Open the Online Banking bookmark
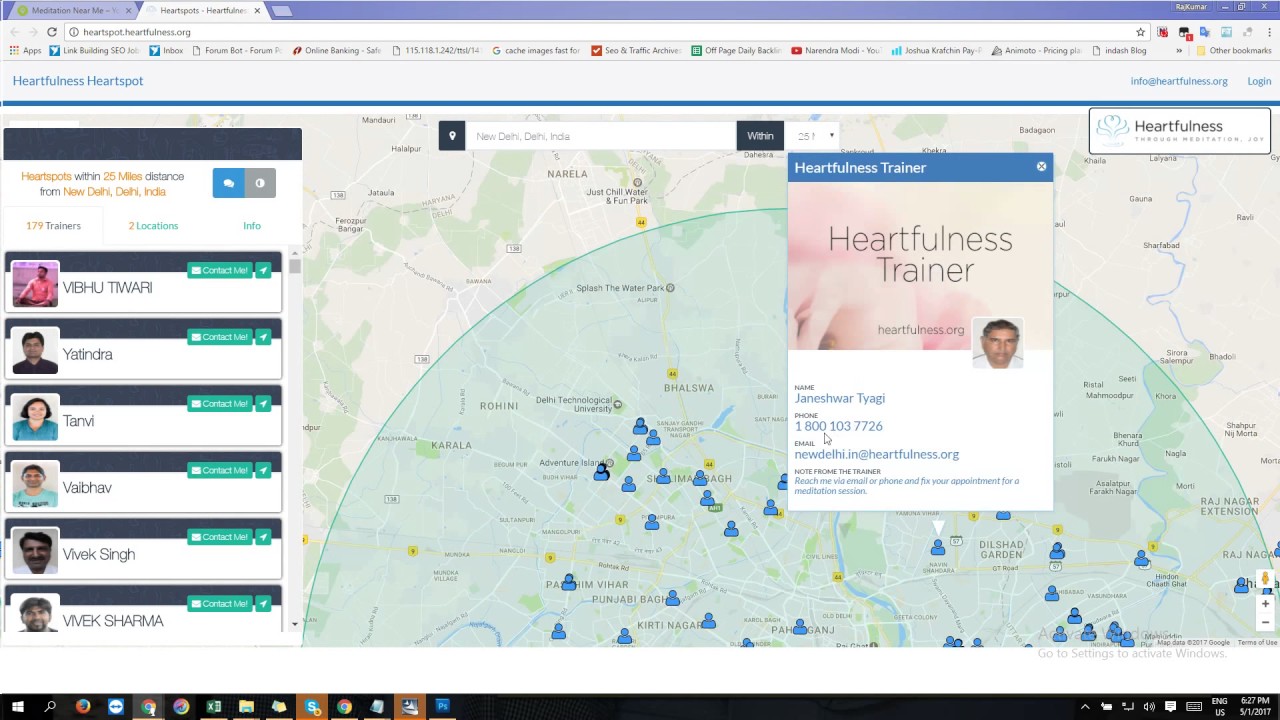 (336, 50)
